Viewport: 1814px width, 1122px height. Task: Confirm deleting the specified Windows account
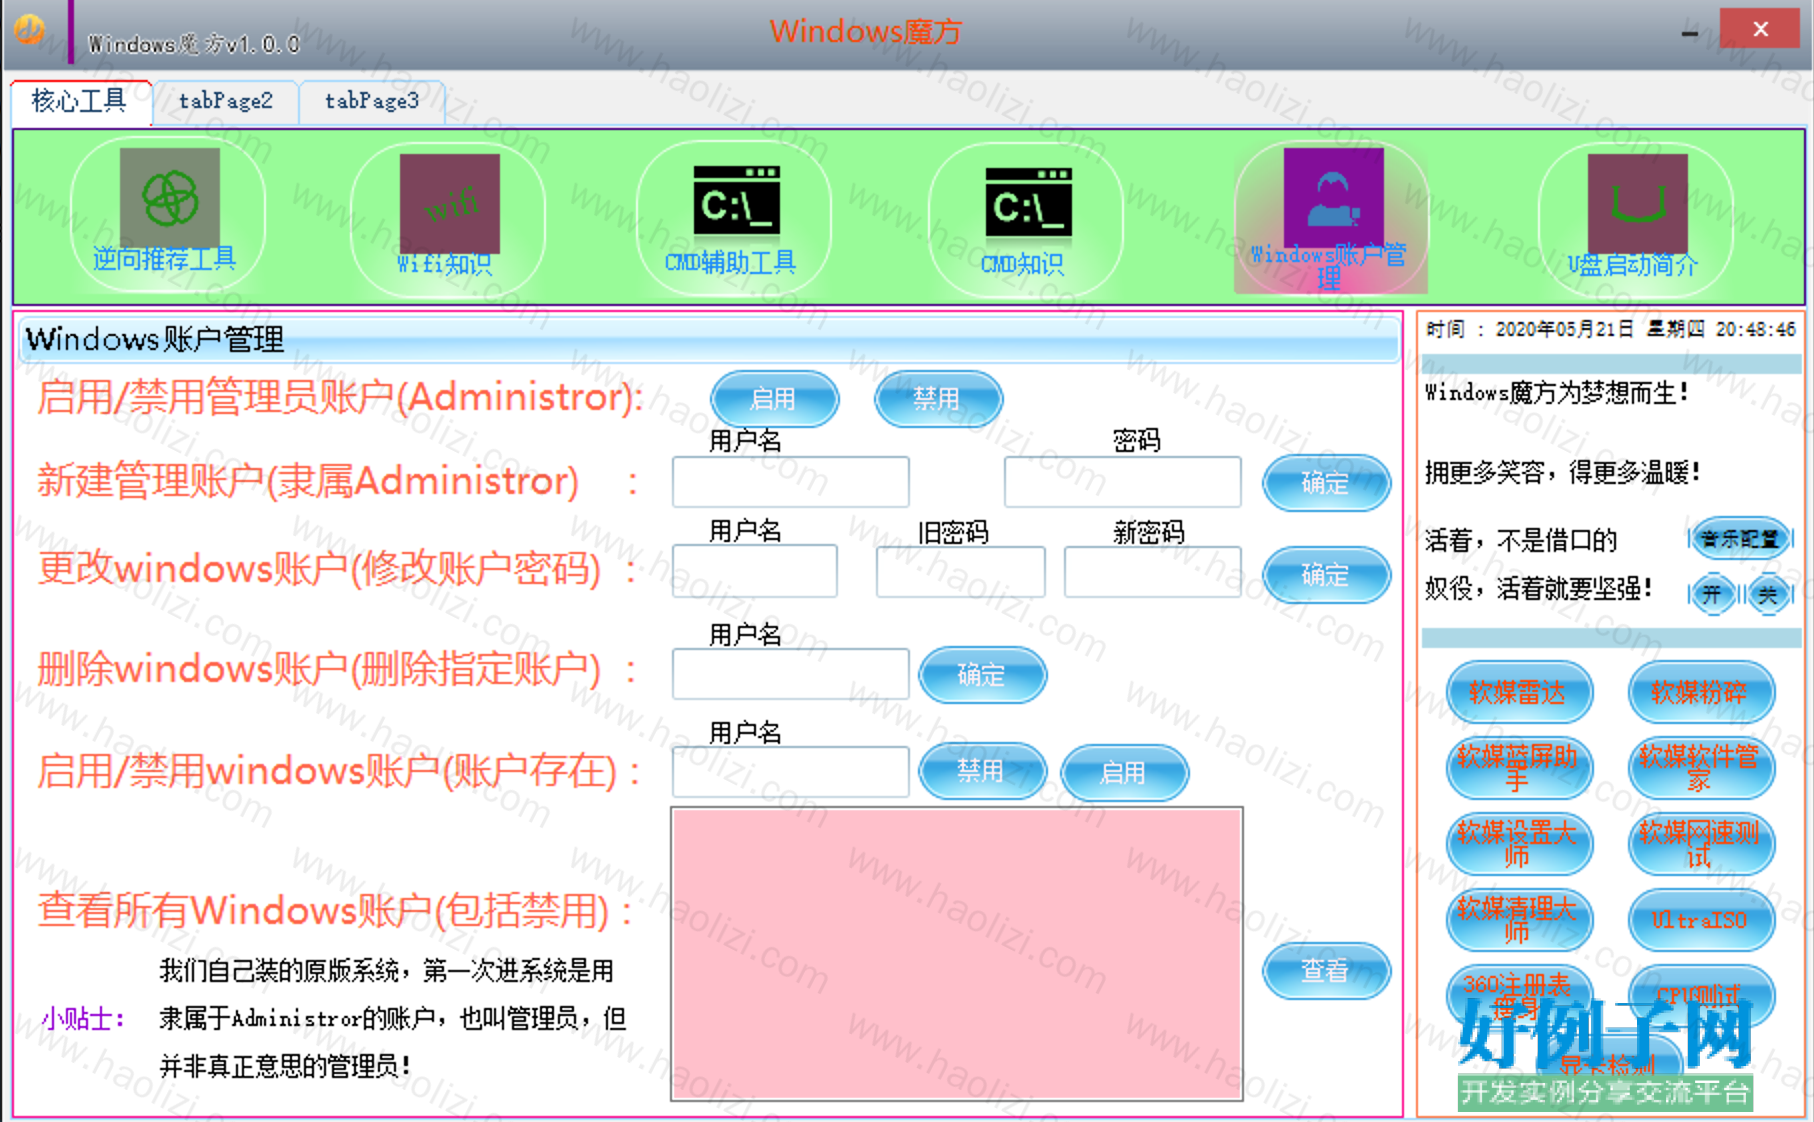point(982,675)
